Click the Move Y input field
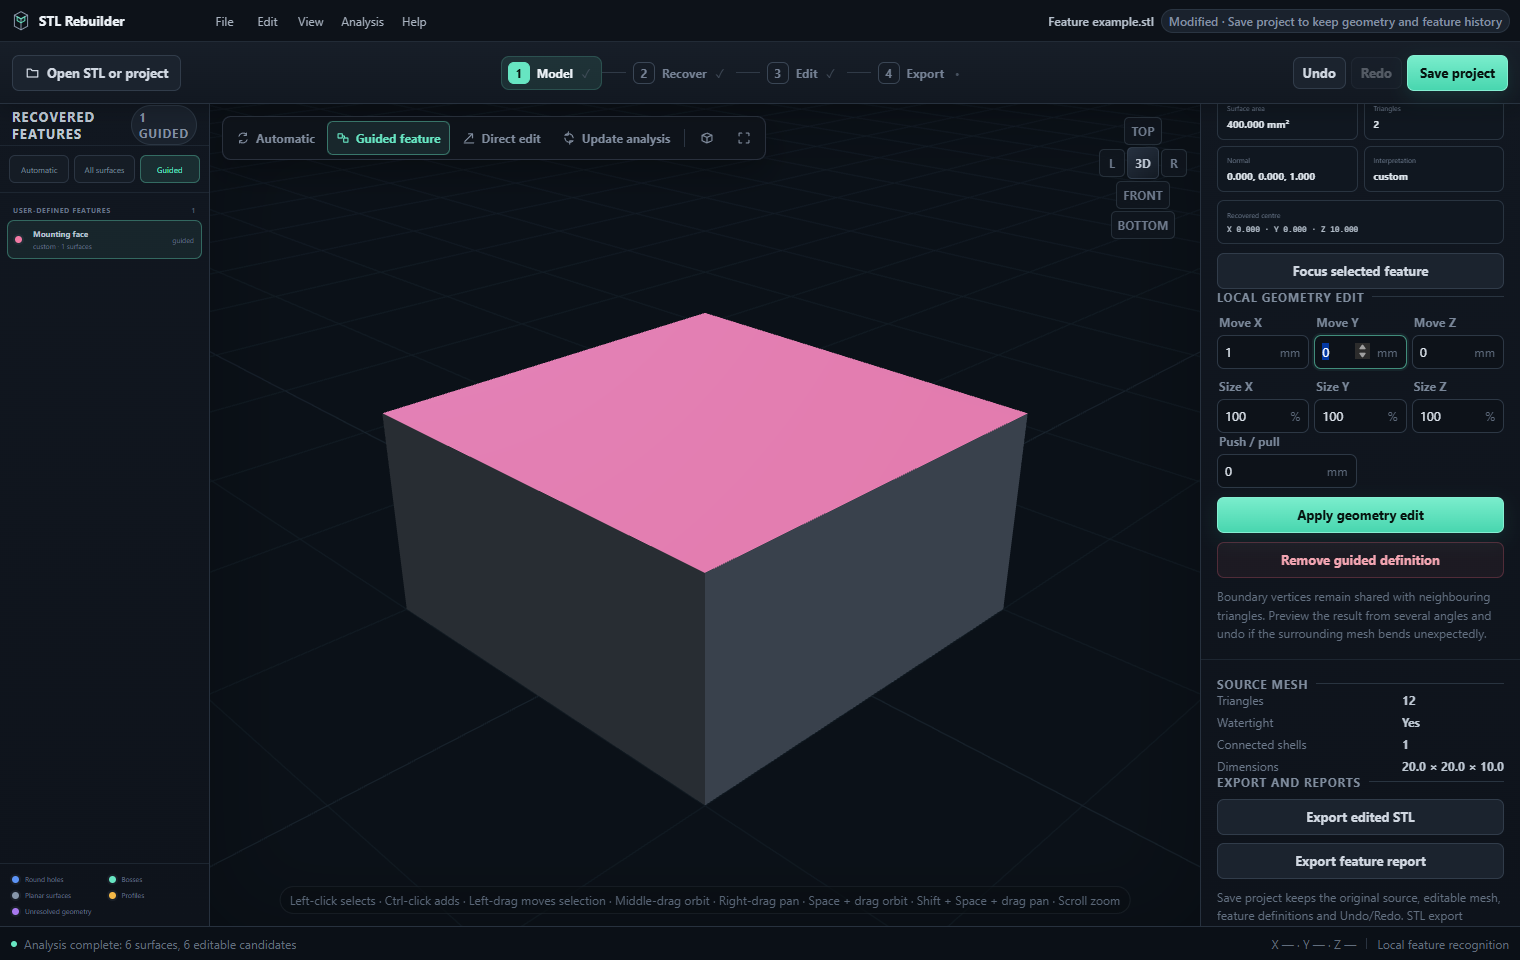The height and width of the screenshot is (960, 1520). click(x=1360, y=352)
